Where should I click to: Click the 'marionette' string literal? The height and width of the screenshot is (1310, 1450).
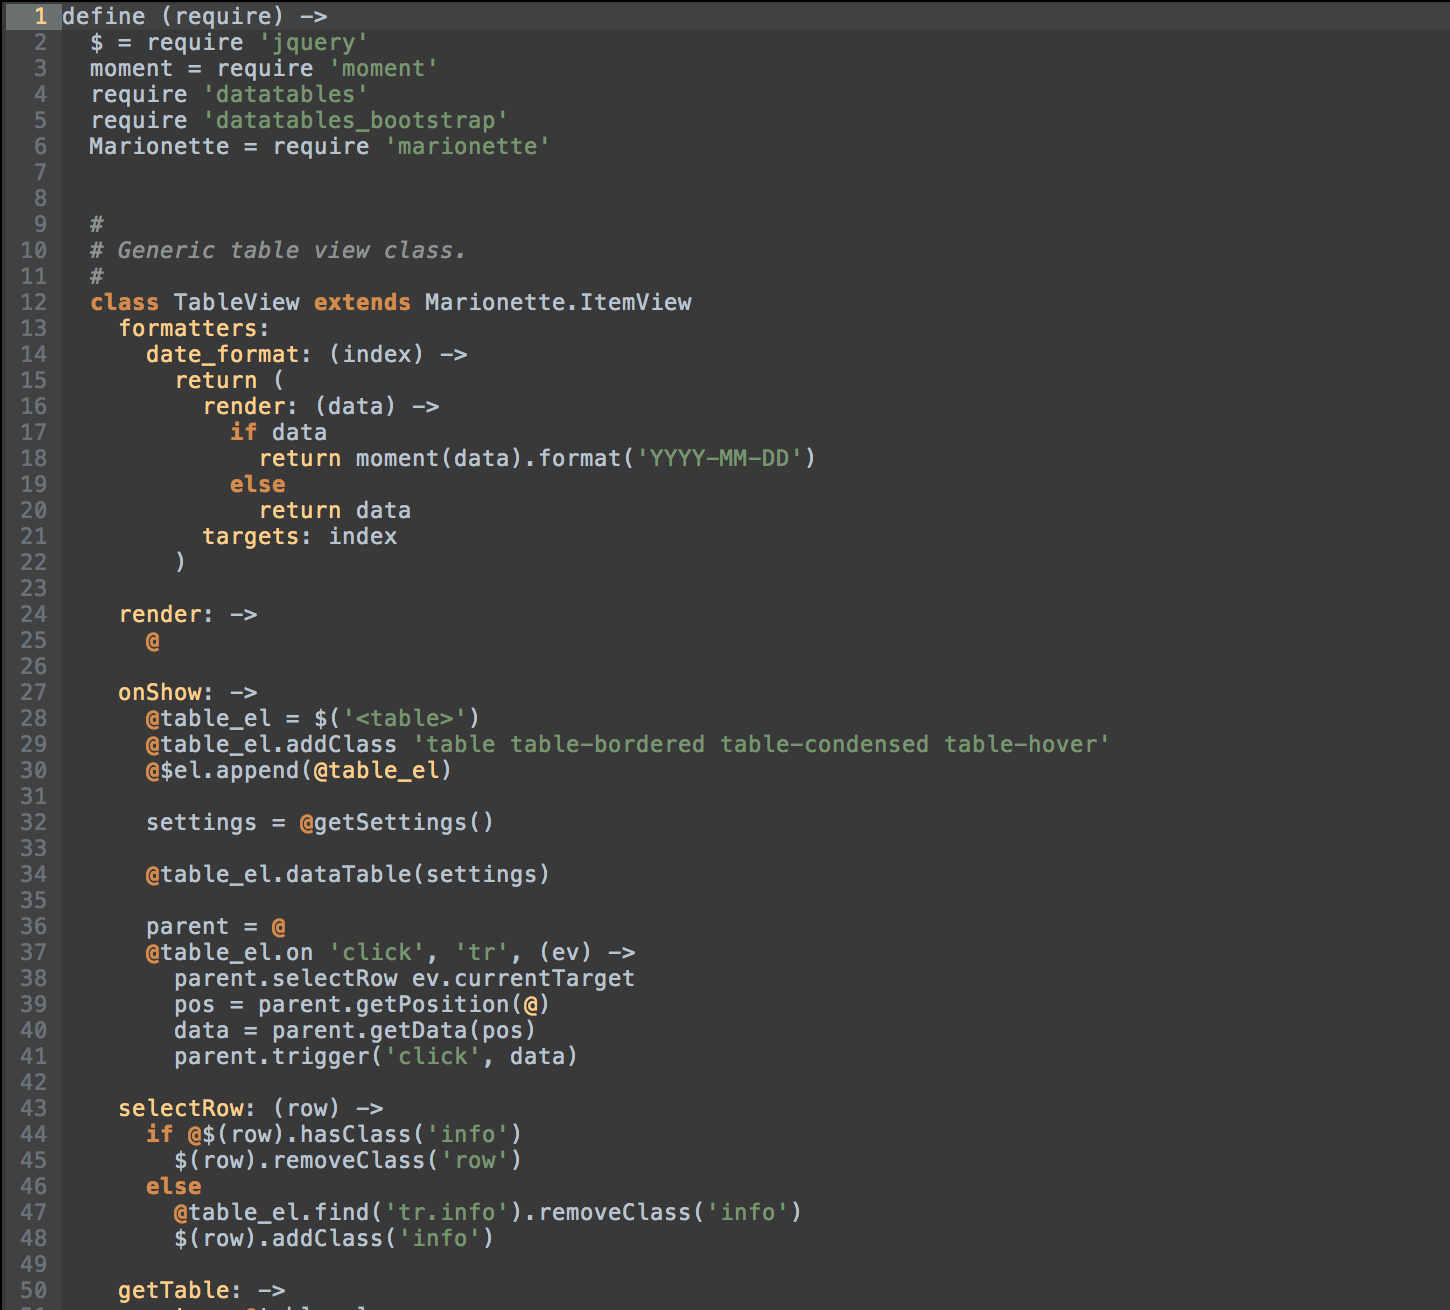pos(467,146)
